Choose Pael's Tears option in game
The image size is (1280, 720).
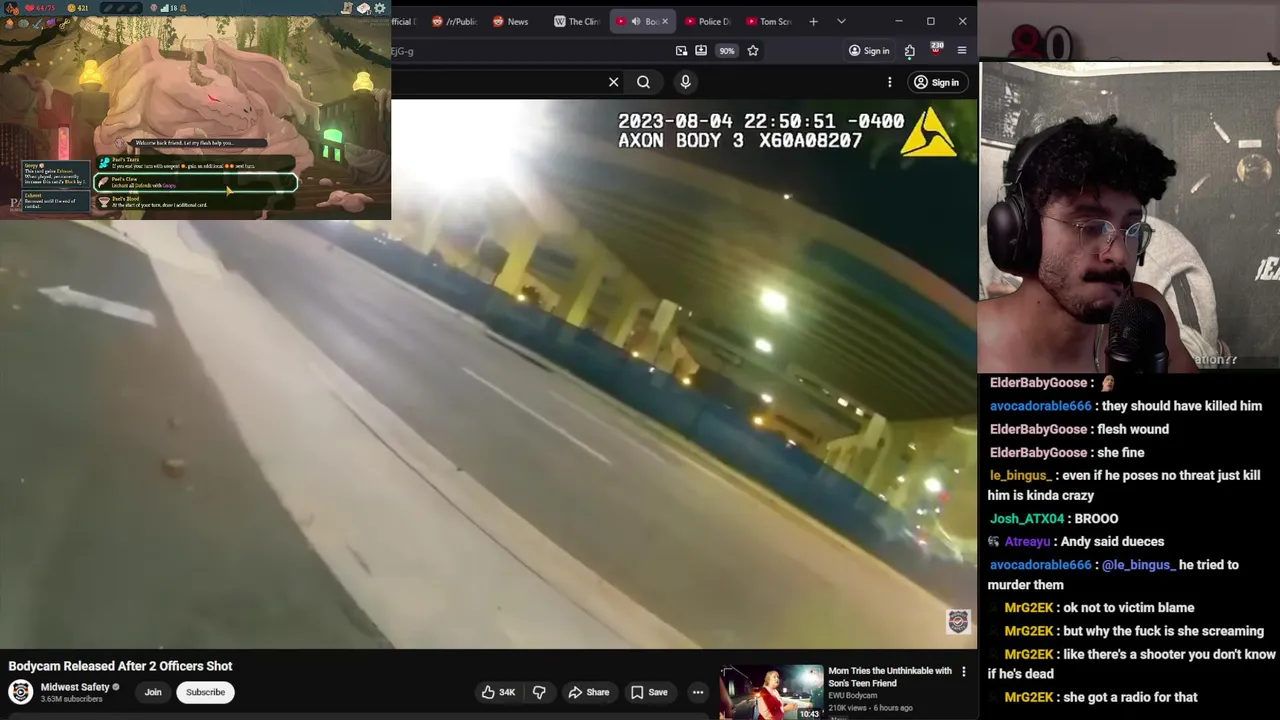[196, 163]
